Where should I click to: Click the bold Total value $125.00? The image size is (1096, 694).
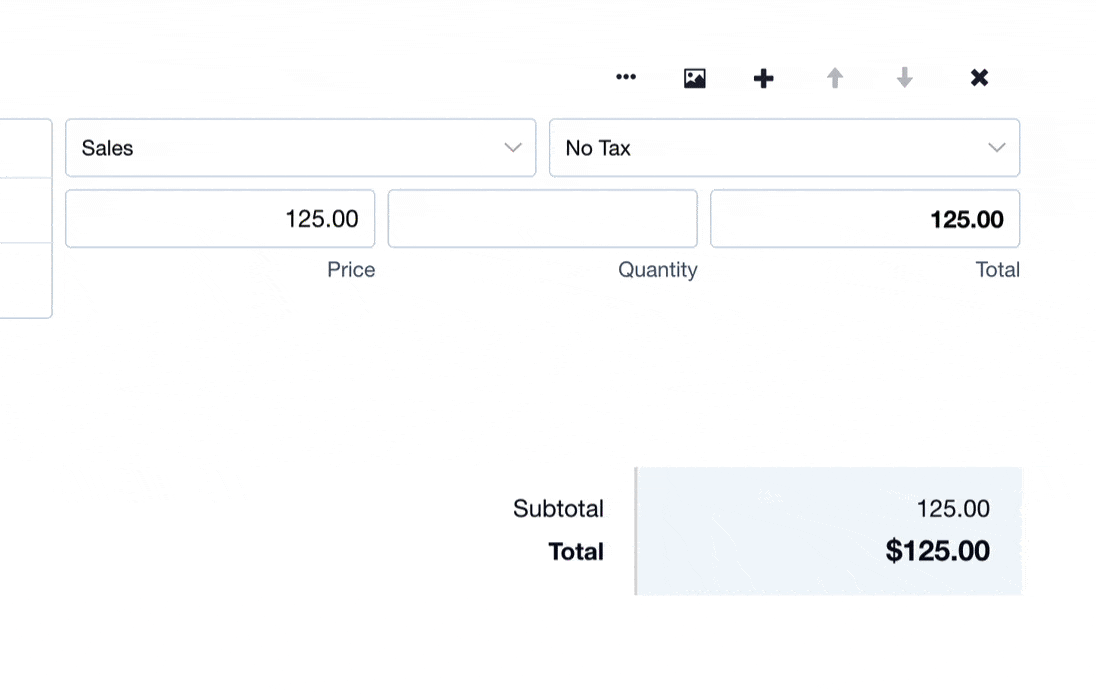[937, 551]
